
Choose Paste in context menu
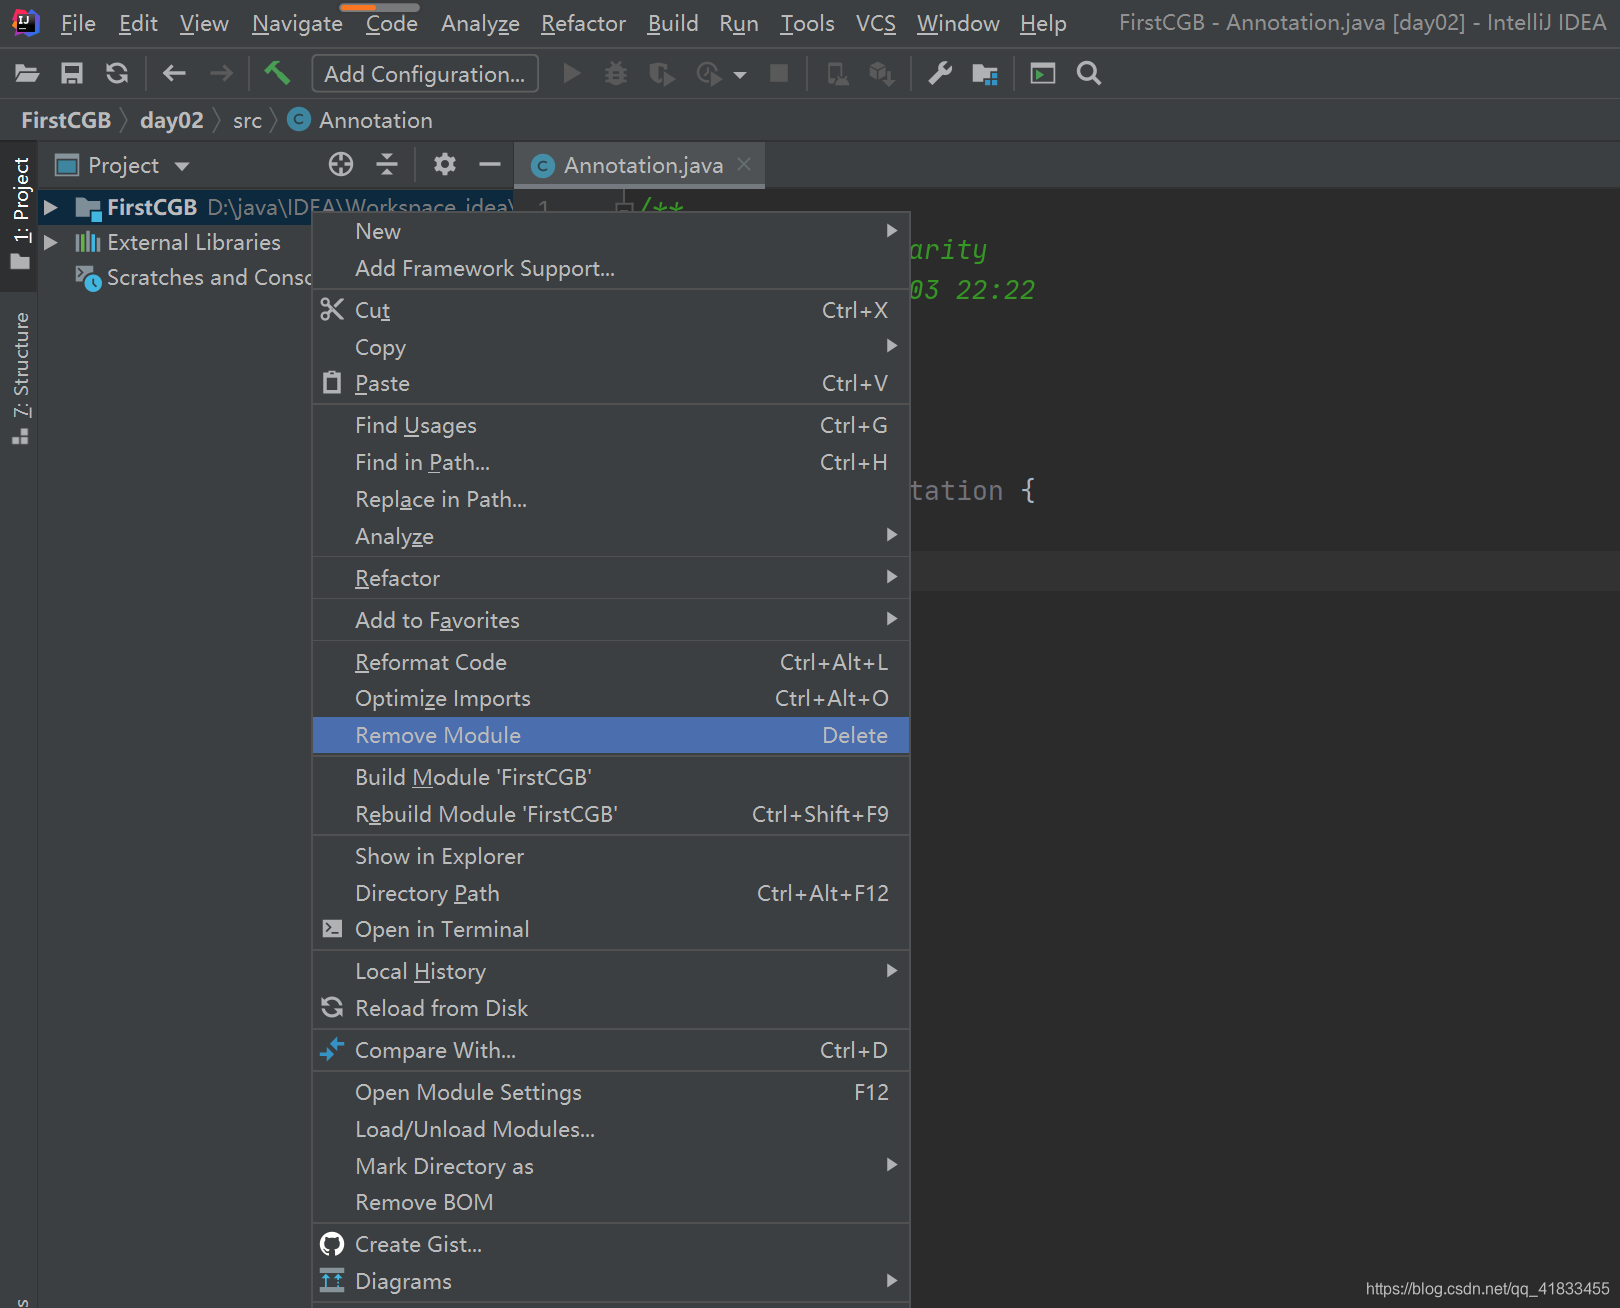point(610,383)
